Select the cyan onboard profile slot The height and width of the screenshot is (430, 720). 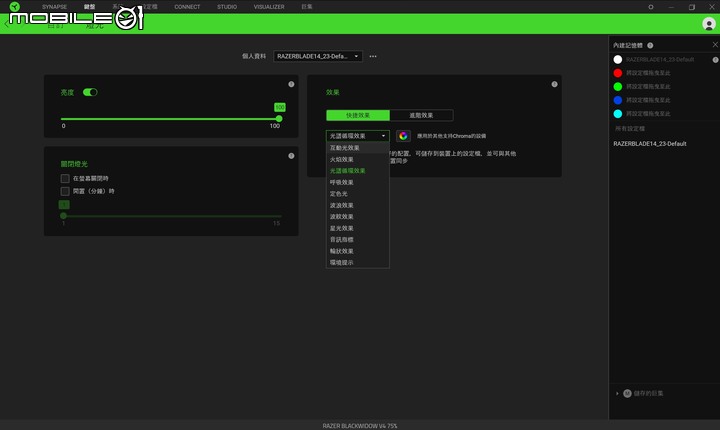(x=618, y=113)
